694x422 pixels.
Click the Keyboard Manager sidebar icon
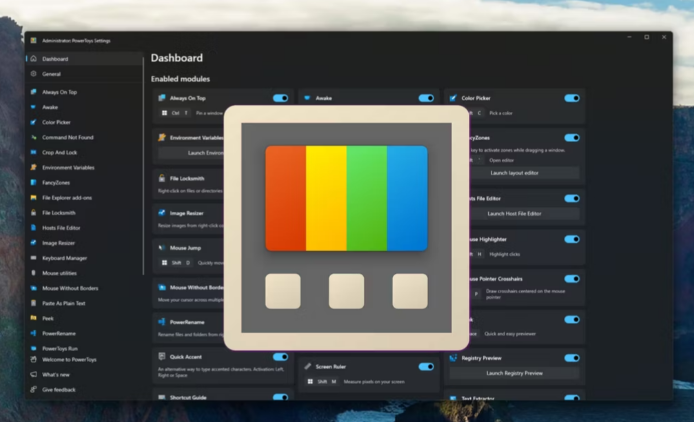(x=34, y=258)
